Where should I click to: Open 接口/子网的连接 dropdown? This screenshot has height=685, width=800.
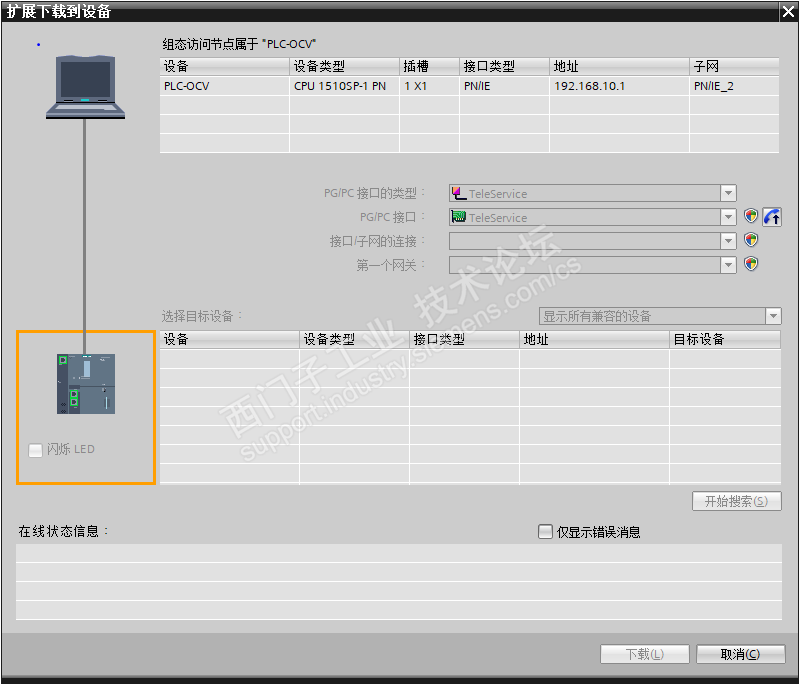(x=729, y=241)
